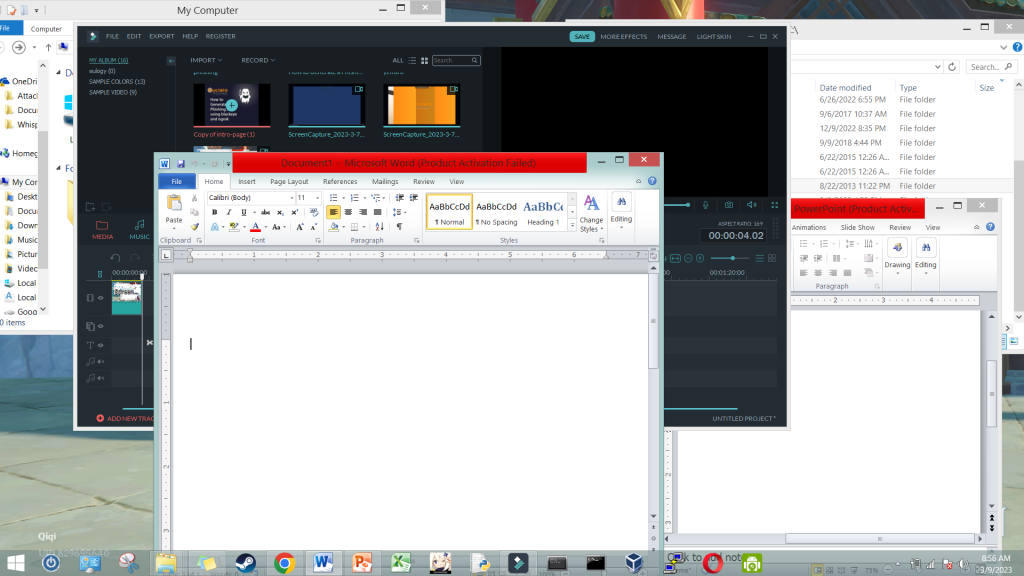Open Steam from the taskbar

tap(246, 563)
